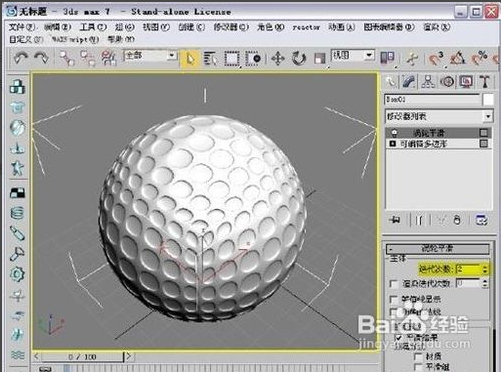
Task: Select the Unlink Selection tool
Action: (88, 58)
